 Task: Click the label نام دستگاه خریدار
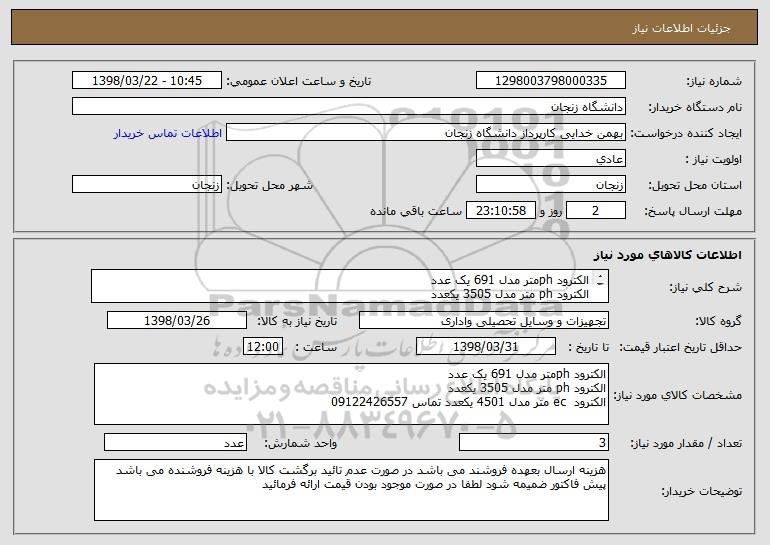point(695,108)
